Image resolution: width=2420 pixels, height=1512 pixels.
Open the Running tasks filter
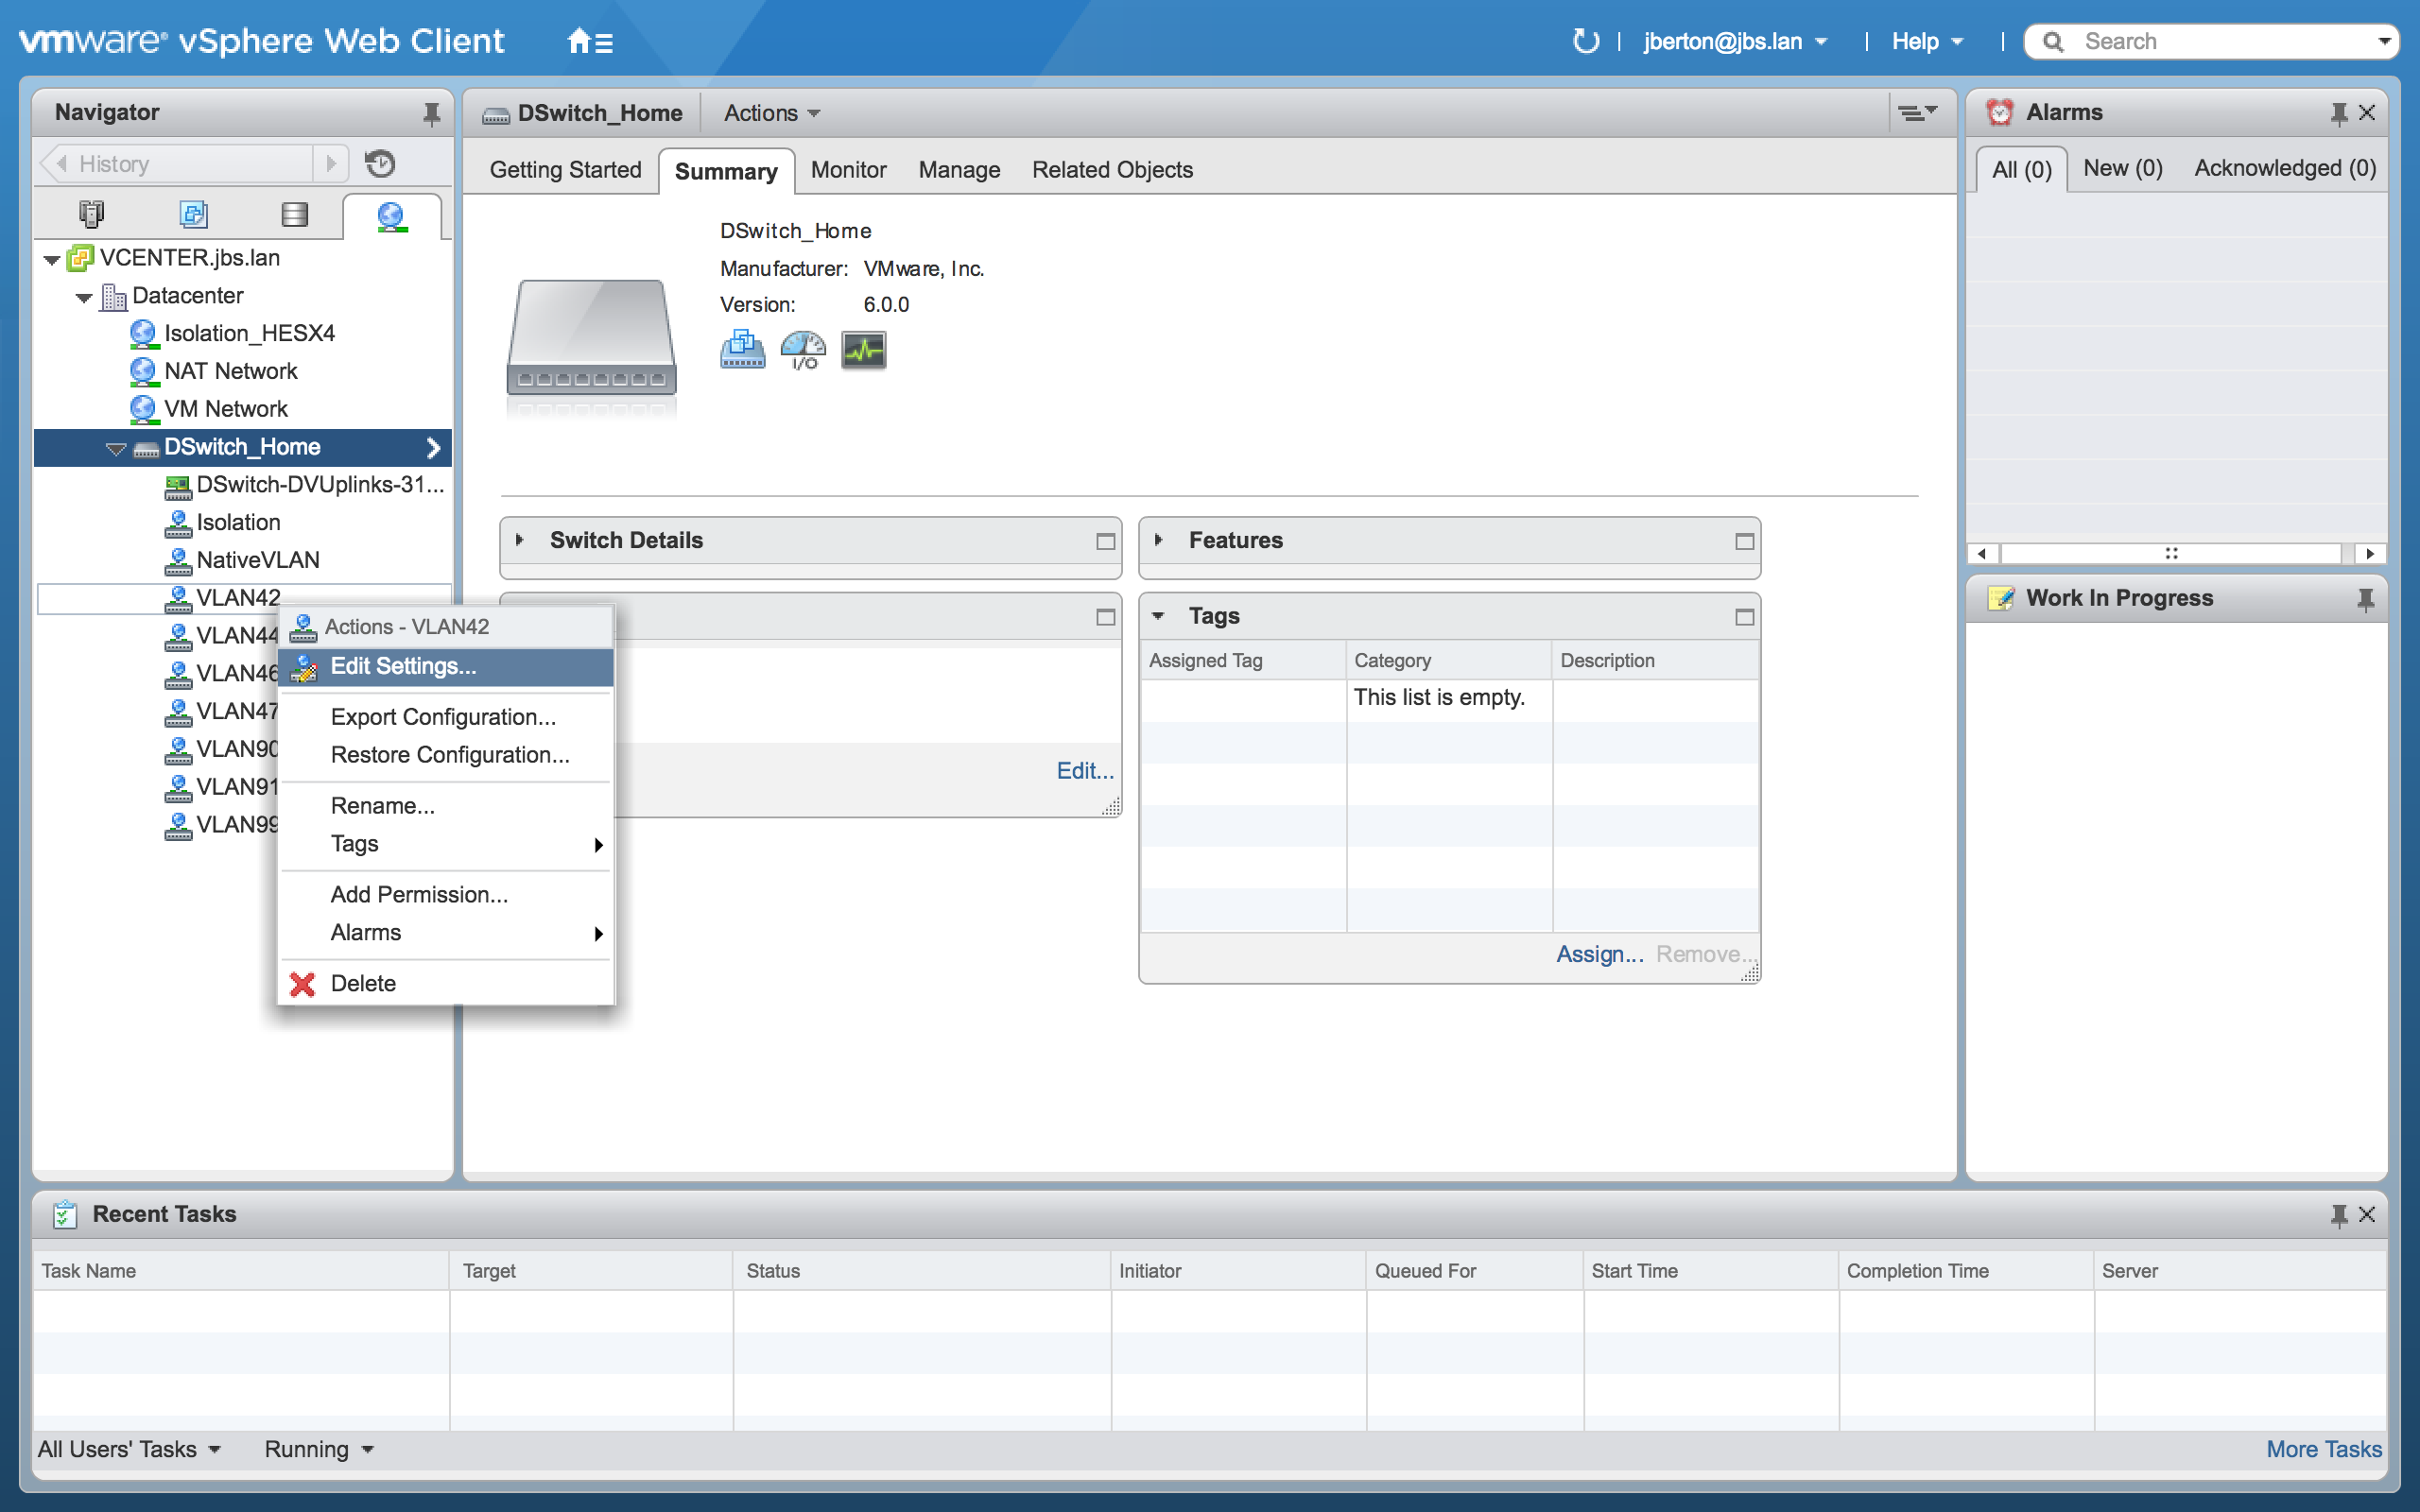coord(319,1449)
